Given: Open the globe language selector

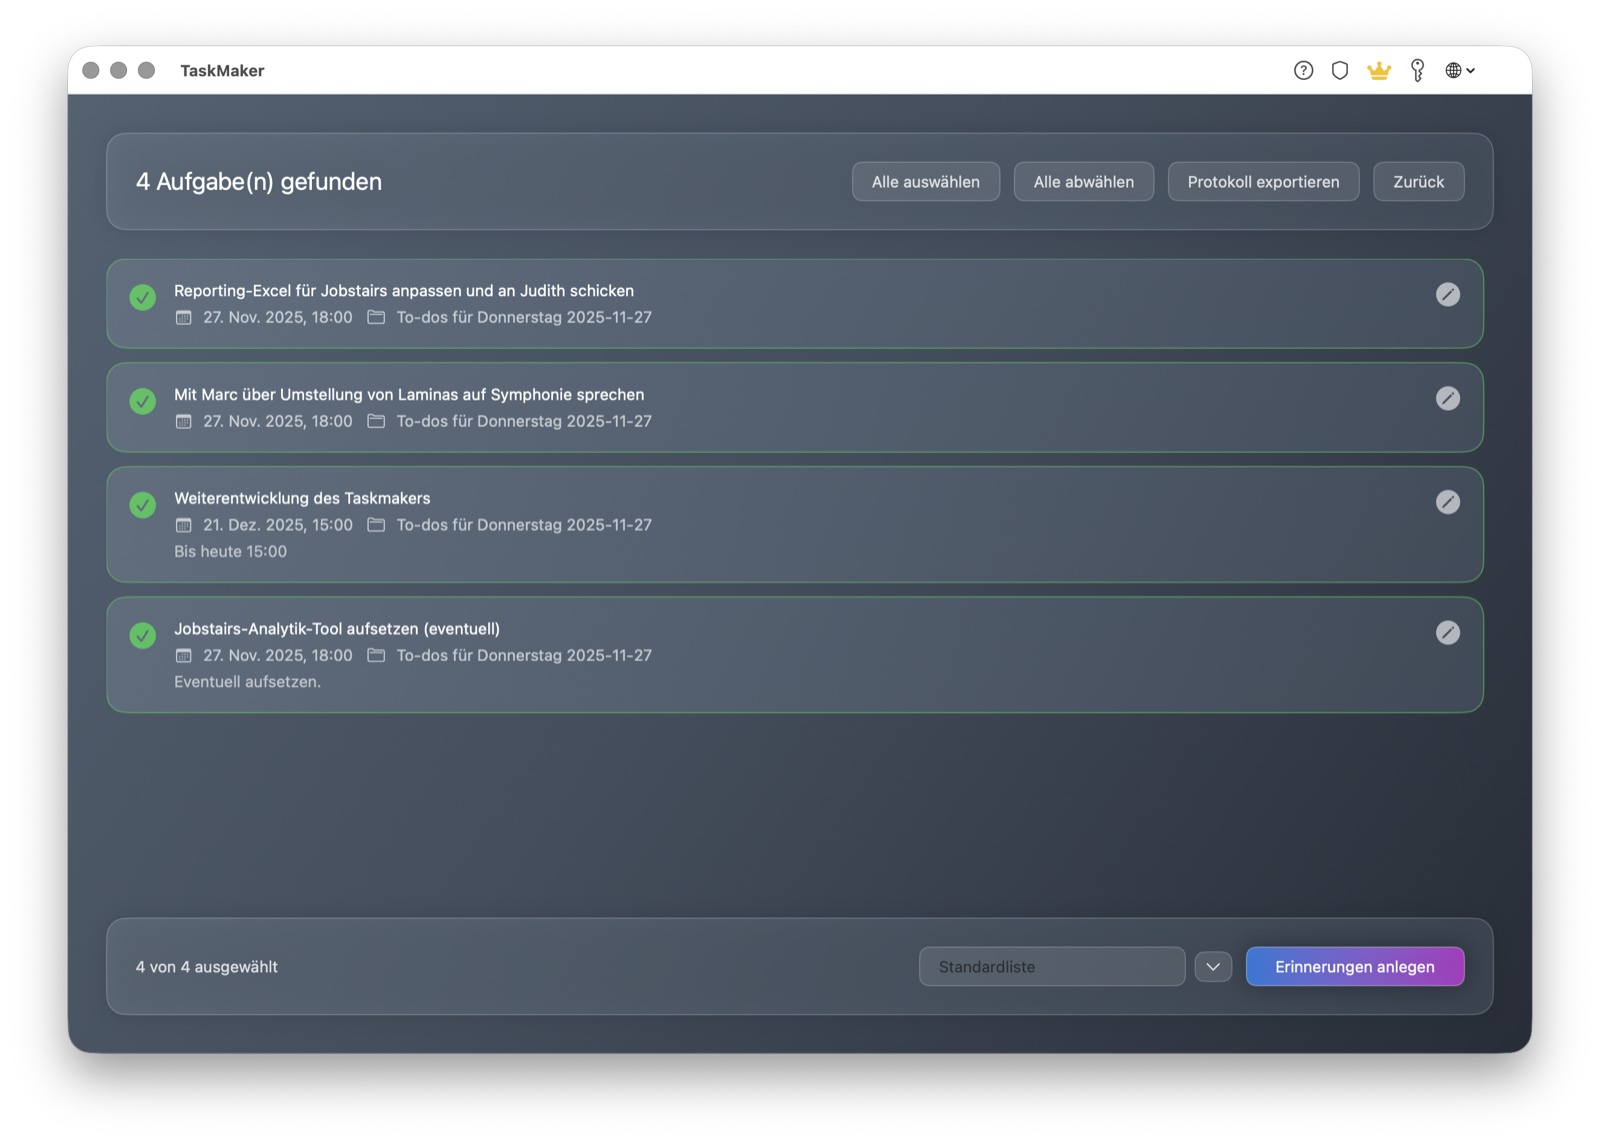Looking at the screenshot, I should coord(1455,70).
